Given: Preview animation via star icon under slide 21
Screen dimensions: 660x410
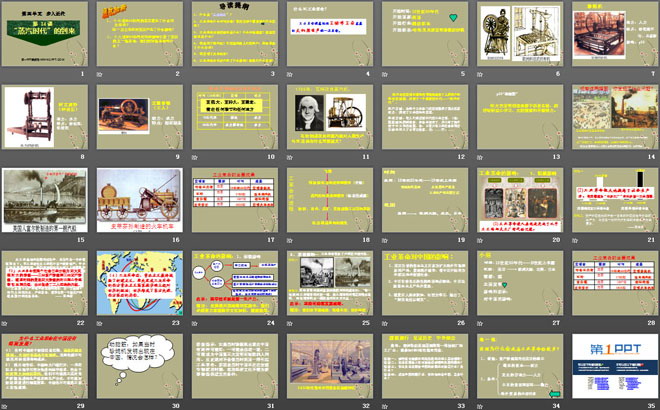Looking at the screenshot, I should click(x=575, y=240).
